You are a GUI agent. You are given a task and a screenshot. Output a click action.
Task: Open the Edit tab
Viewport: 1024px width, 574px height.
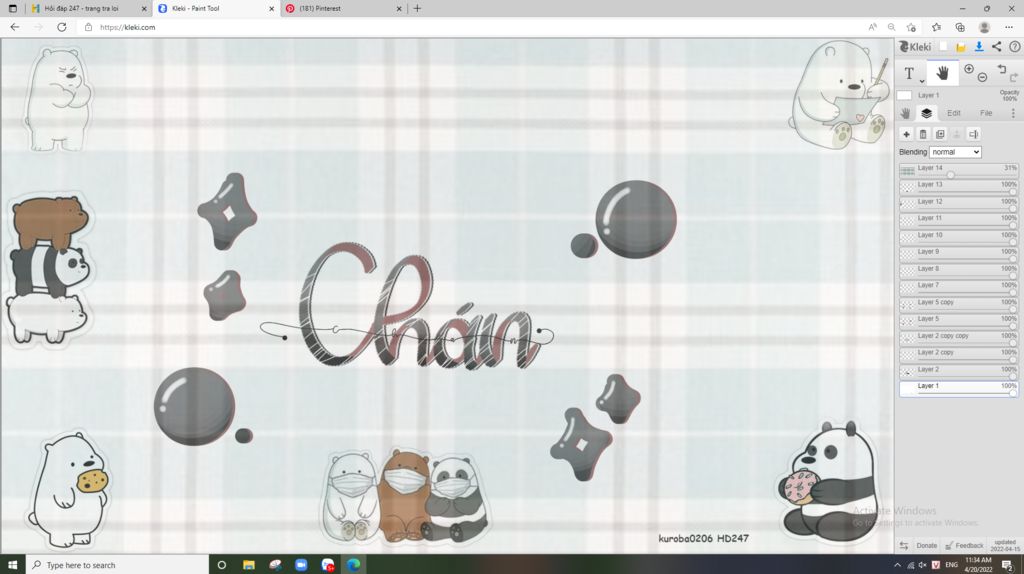click(953, 113)
